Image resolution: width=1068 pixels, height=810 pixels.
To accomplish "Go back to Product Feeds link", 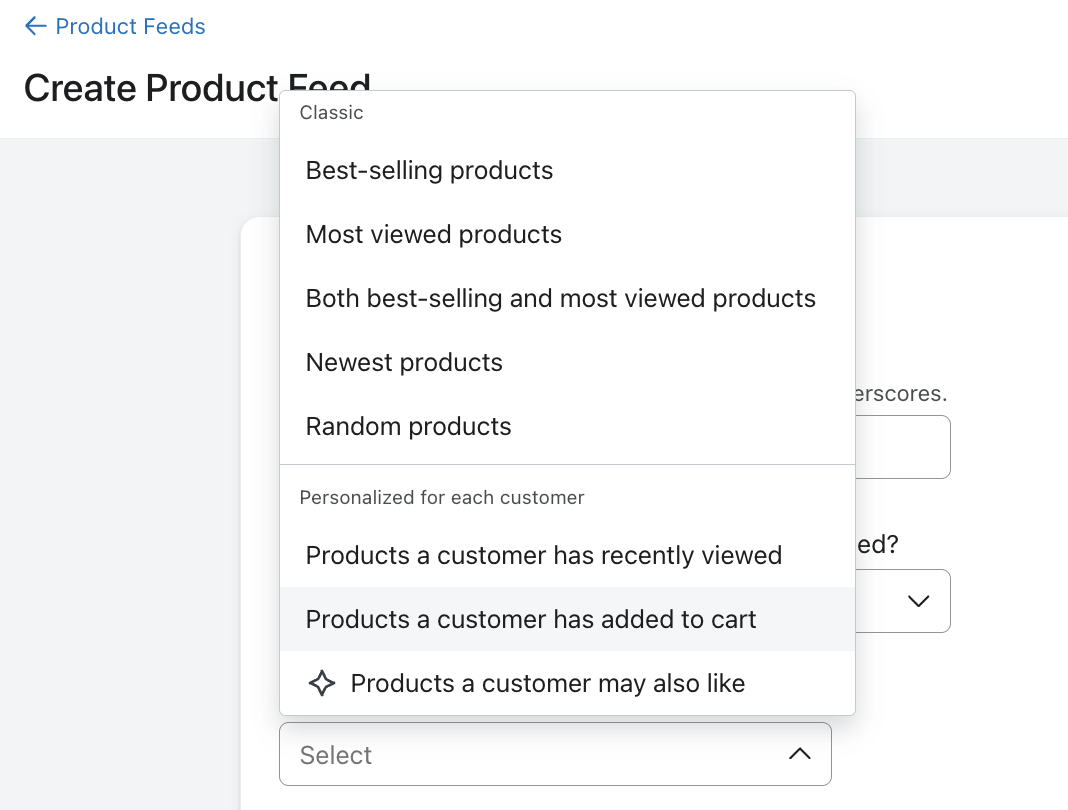I will tap(130, 26).
